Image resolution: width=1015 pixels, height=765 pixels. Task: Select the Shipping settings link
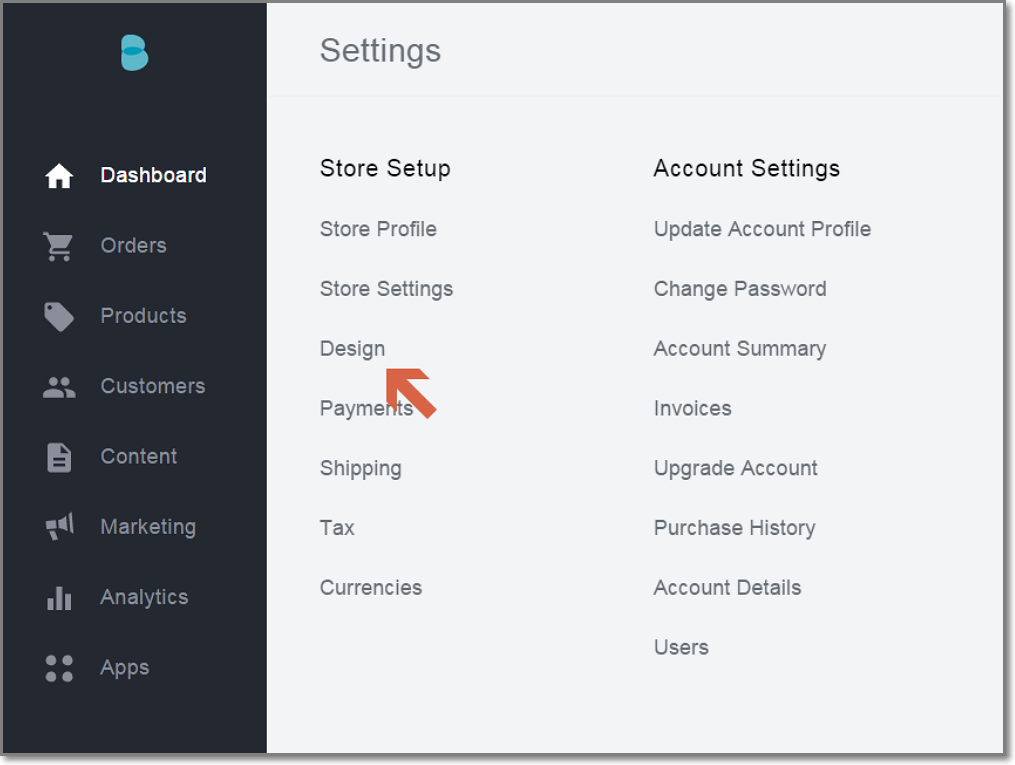tap(360, 468)
